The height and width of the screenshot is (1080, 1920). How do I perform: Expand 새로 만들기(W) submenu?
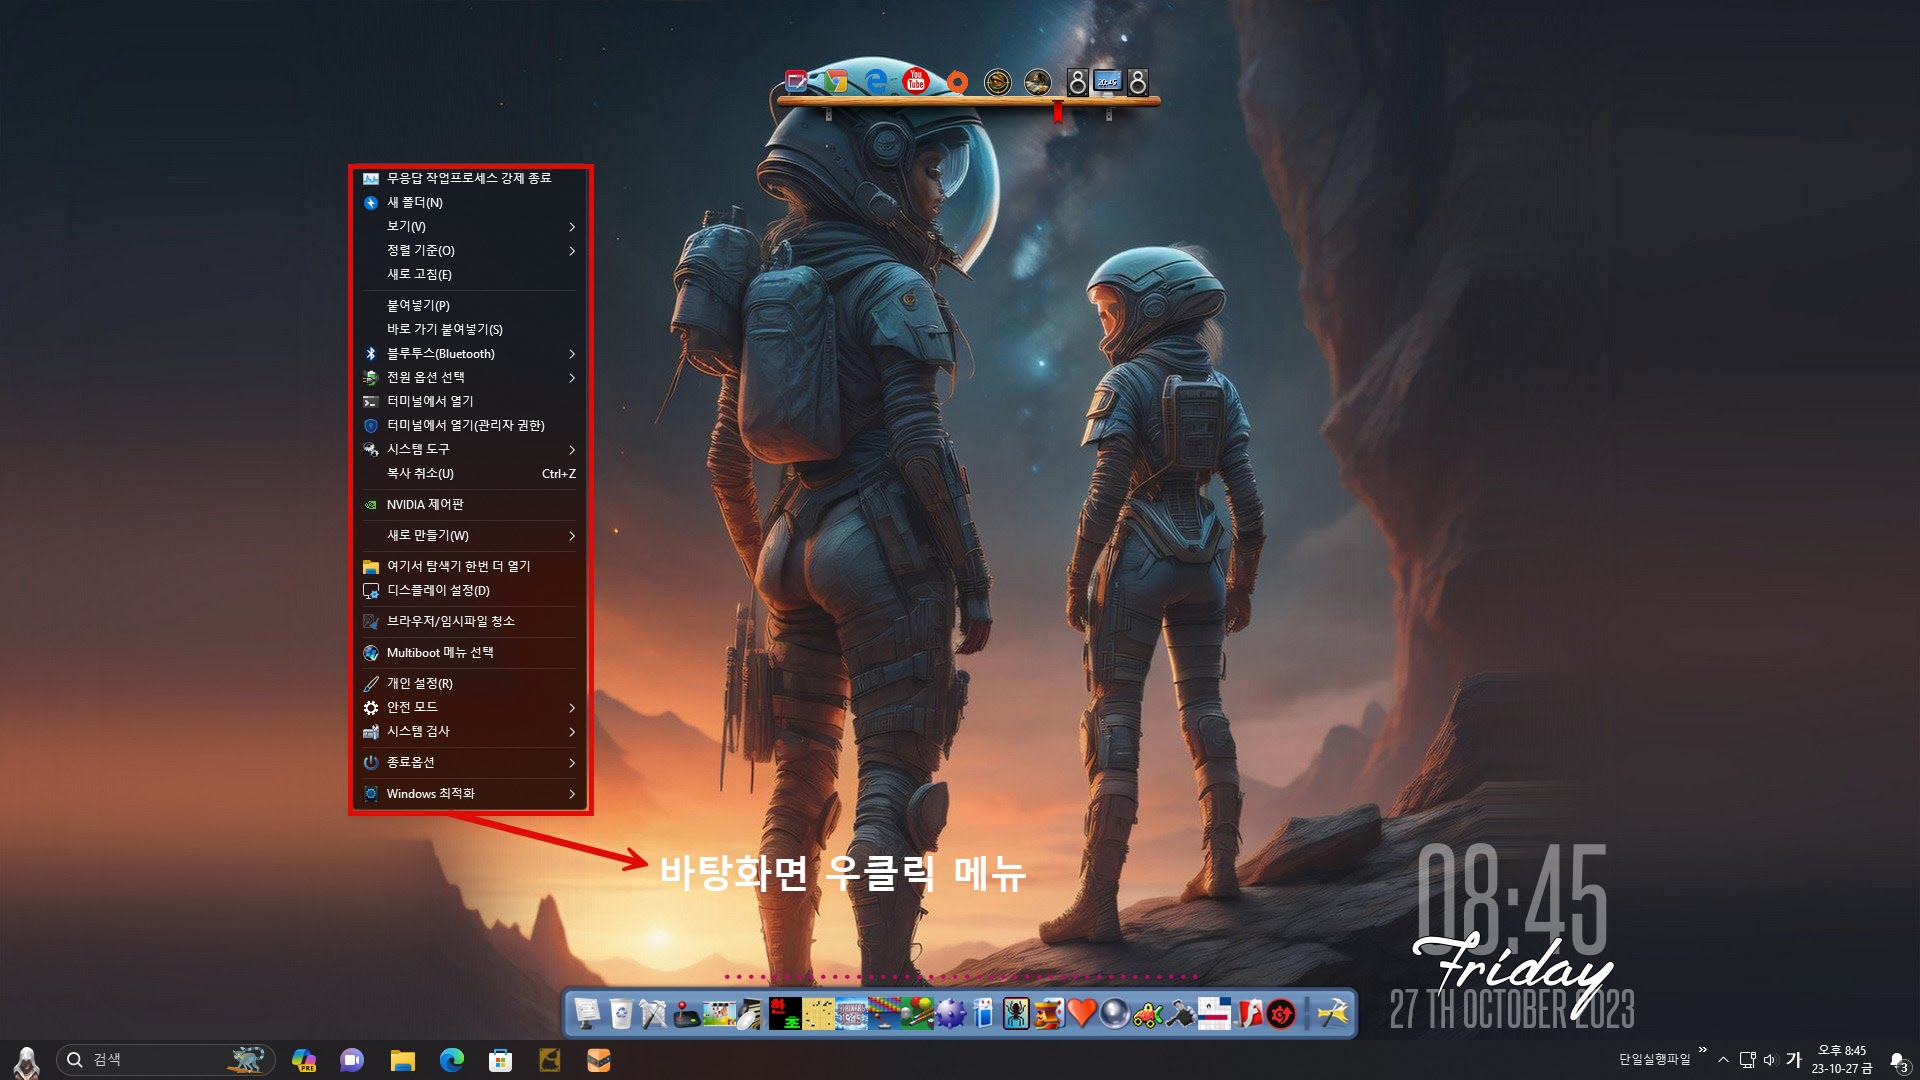pyautogui.click(x=469, y=535)
